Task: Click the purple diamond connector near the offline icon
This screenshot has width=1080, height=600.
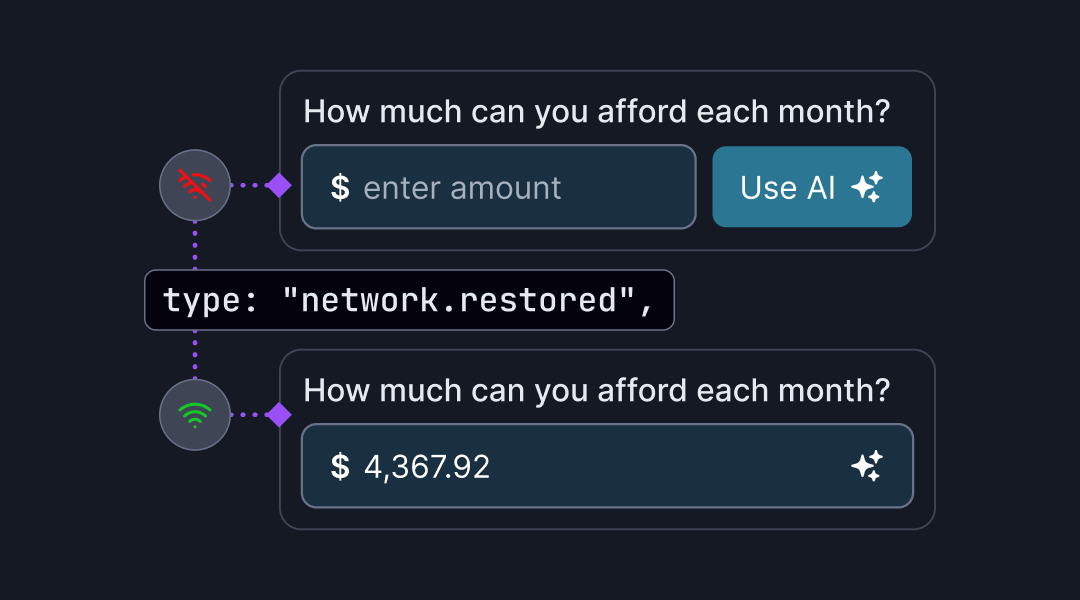Action: (x=277, y=186)
